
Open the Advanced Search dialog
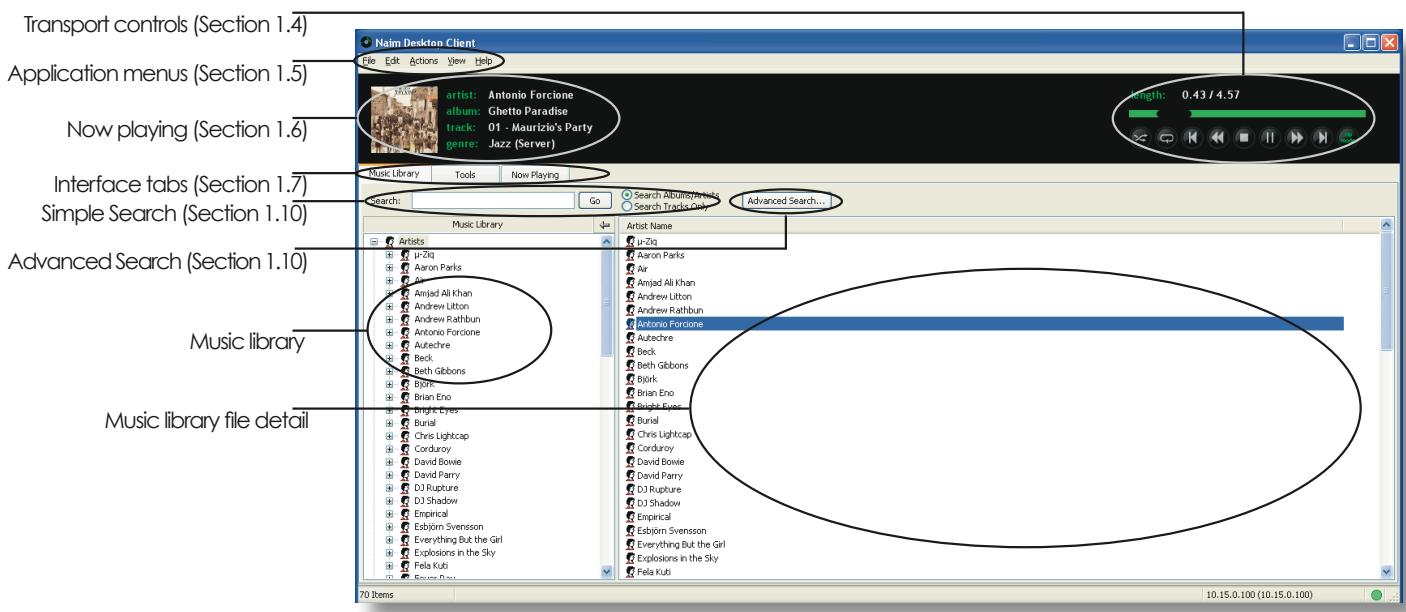(x=786, y=201)
